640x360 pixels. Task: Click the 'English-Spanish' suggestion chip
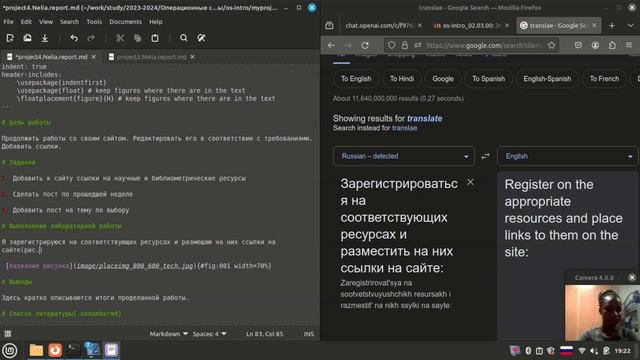547,79
